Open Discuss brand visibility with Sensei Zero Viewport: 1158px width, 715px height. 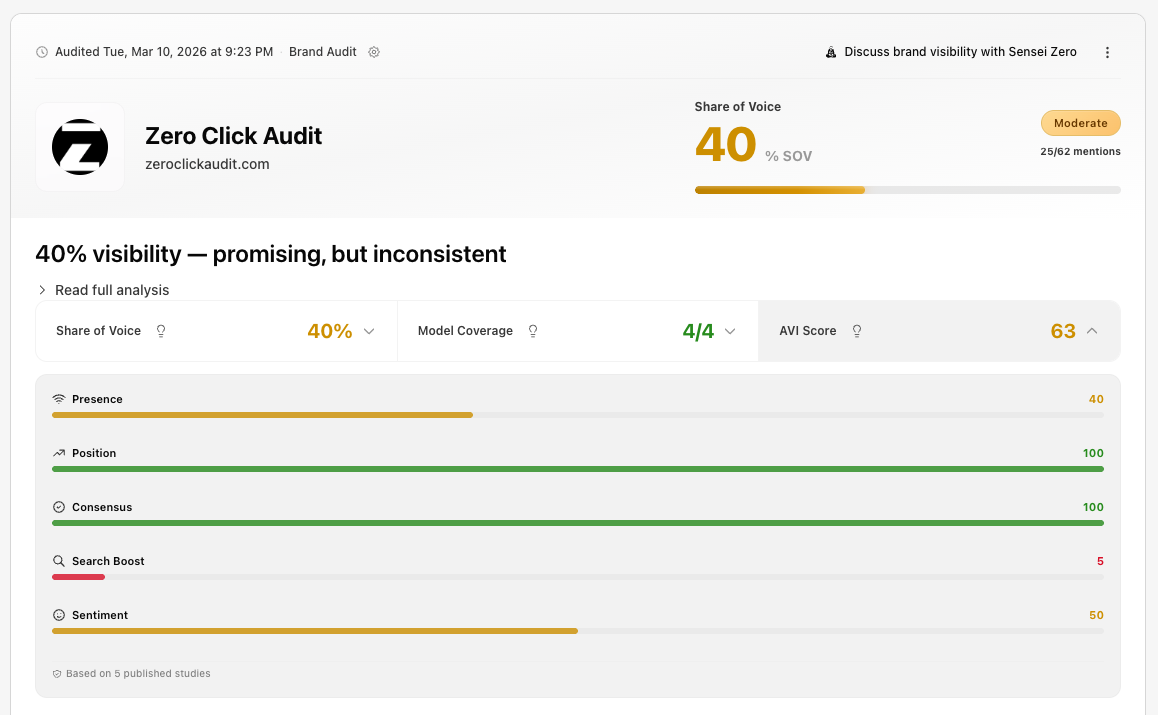[x=950, y=52]
